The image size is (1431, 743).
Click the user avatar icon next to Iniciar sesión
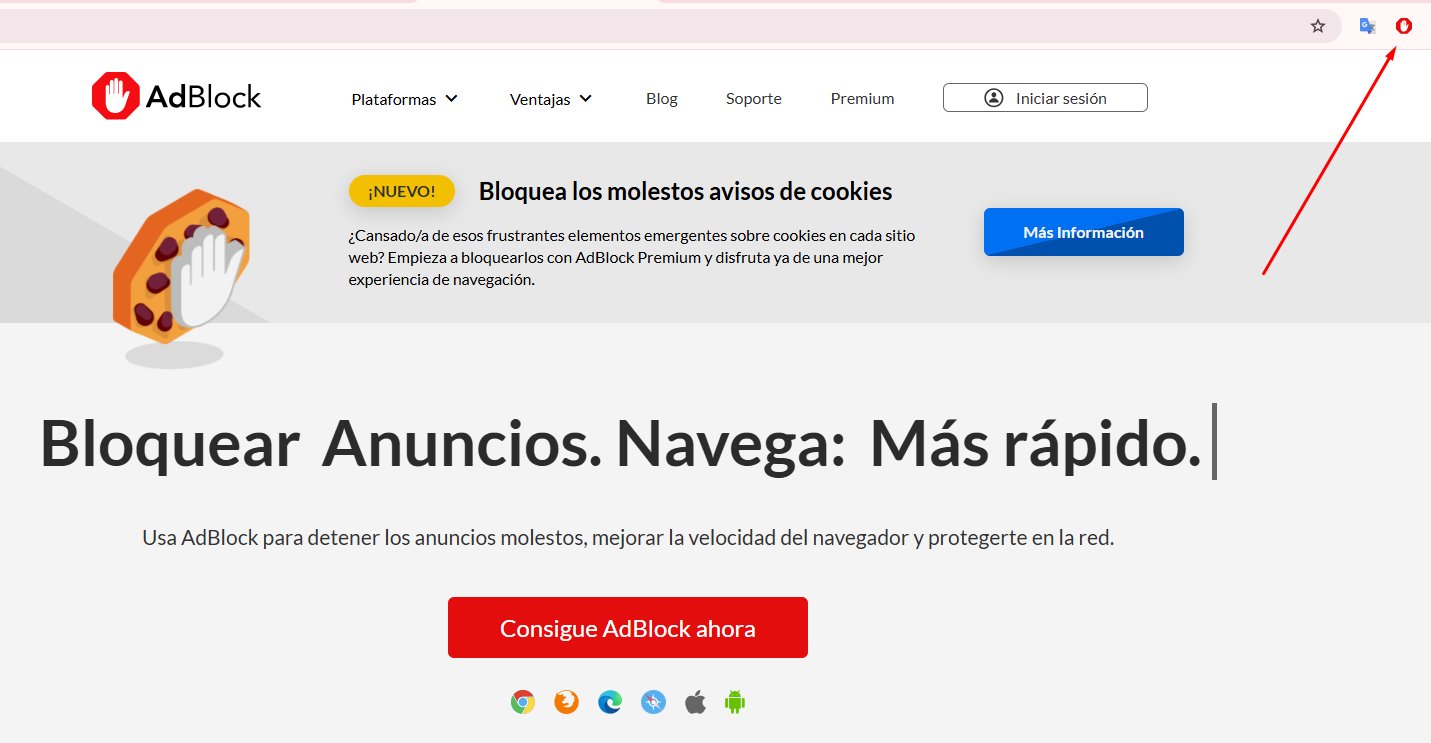tap(993, 98)
